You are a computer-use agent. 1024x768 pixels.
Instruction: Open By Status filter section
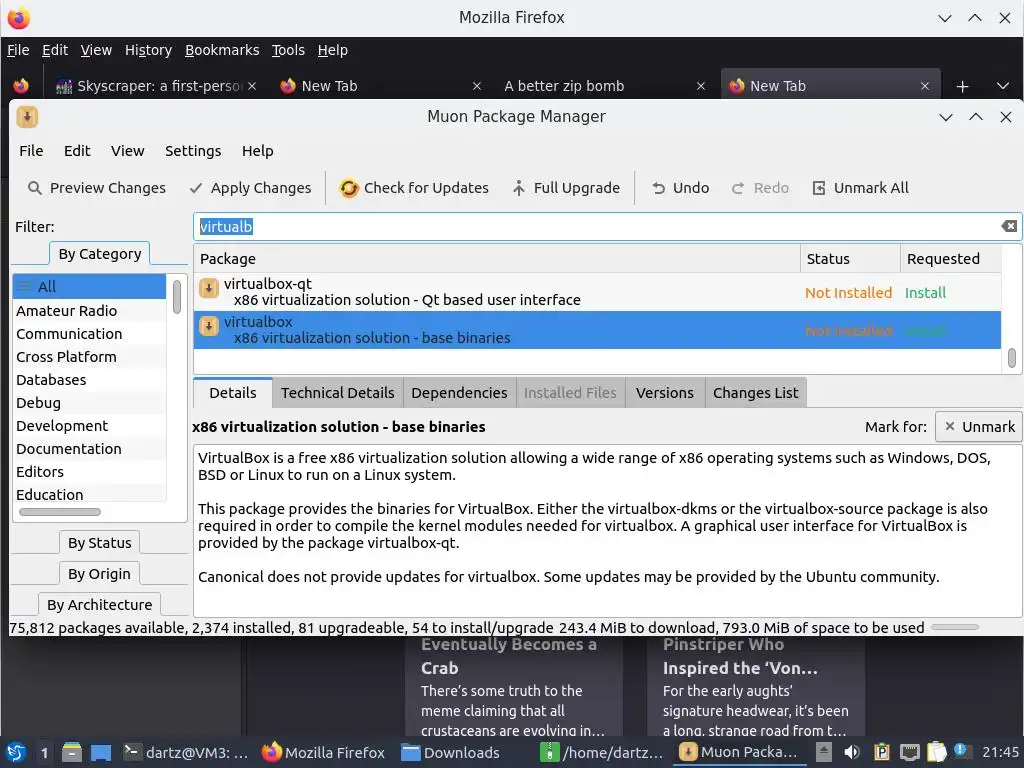(x=99, y=543)
